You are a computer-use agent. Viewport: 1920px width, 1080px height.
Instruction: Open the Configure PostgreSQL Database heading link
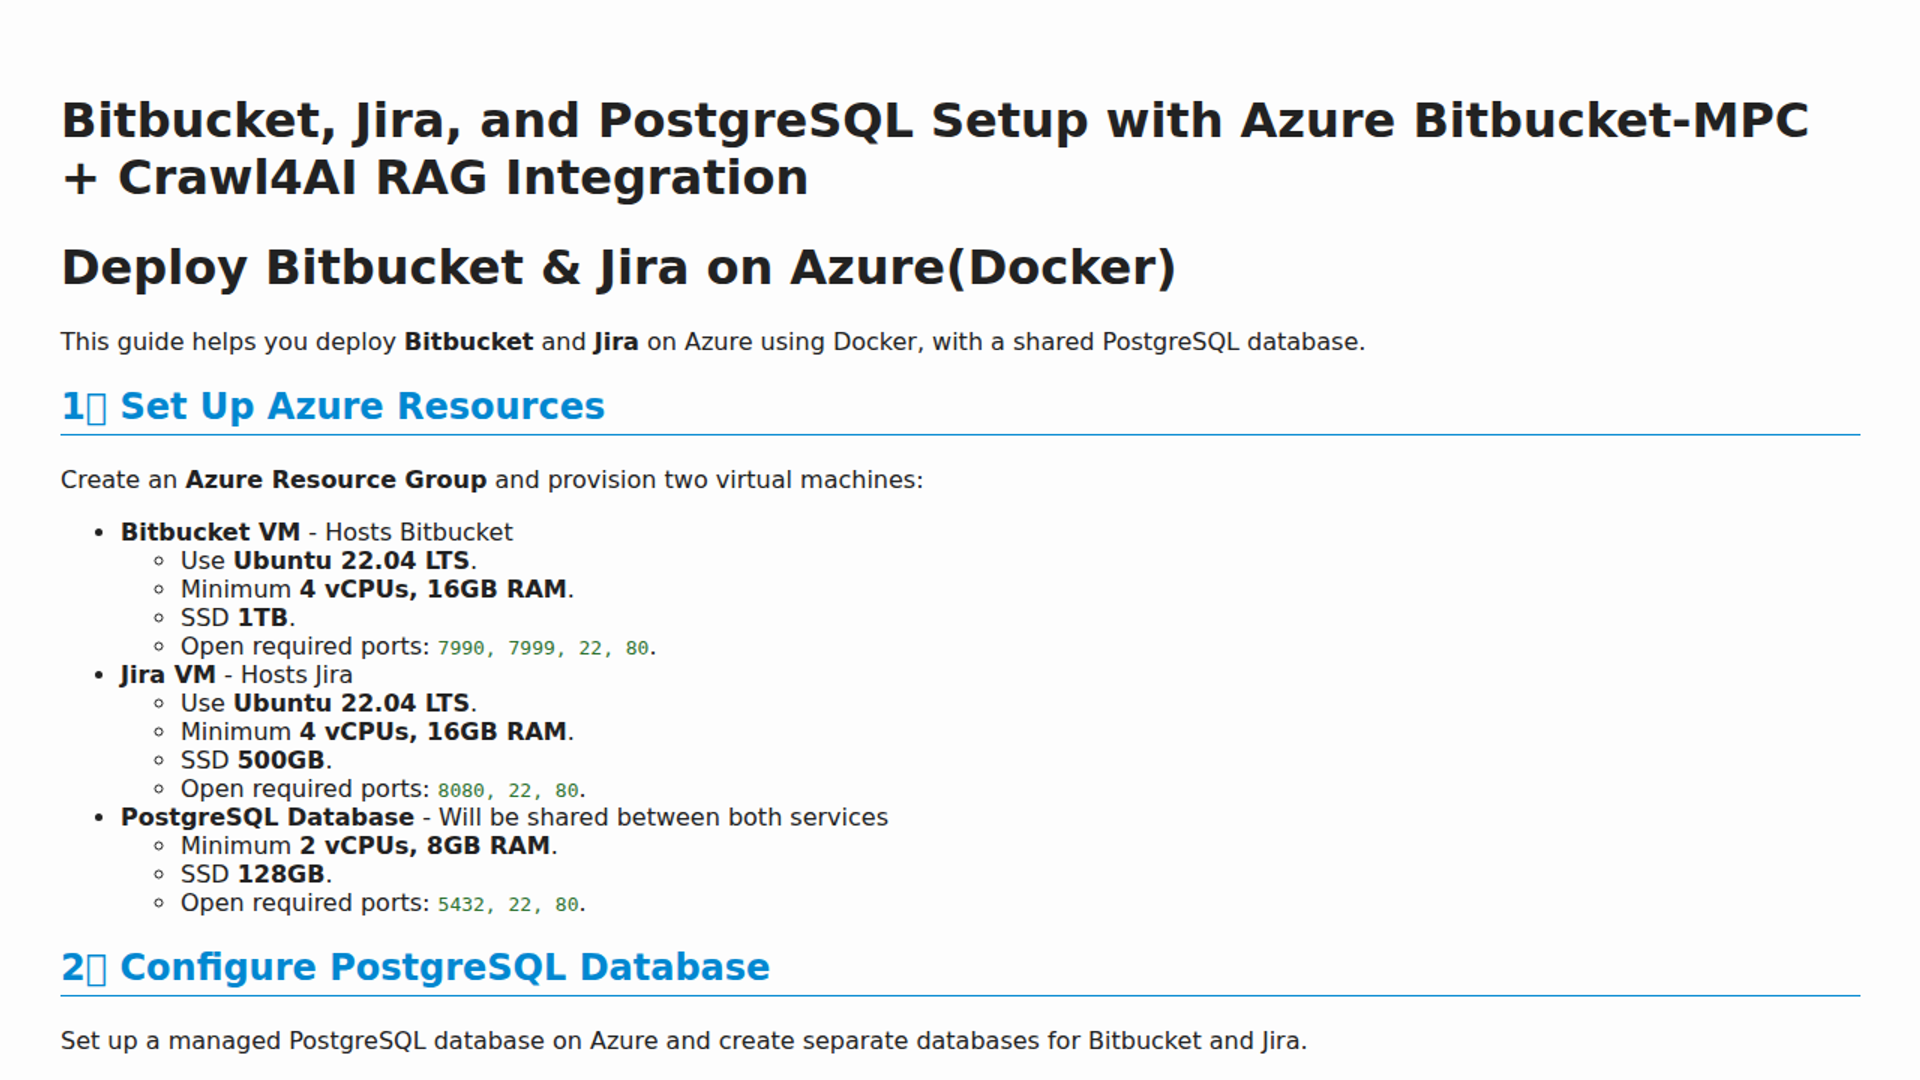[445, 967]
